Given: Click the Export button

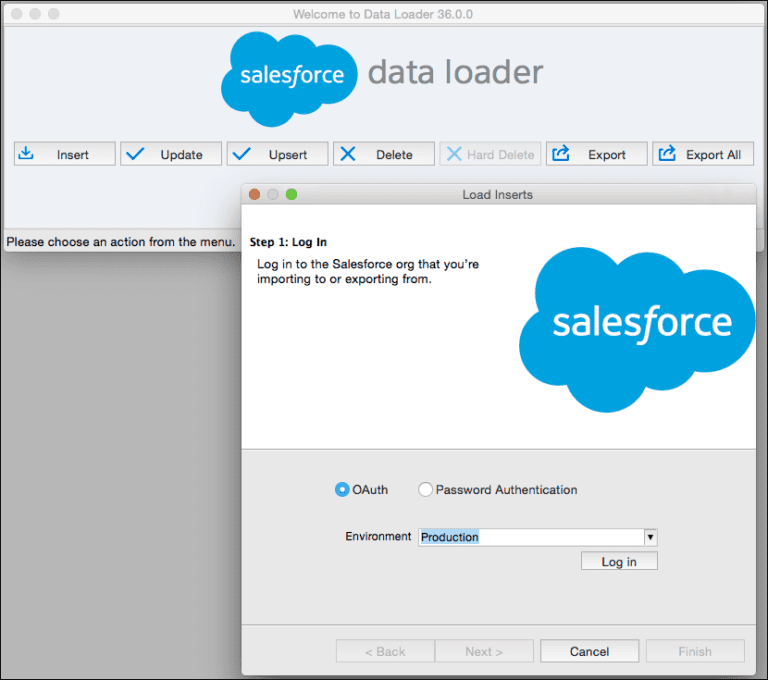Looking at the screenshot, I should click(x=597, y=154).
